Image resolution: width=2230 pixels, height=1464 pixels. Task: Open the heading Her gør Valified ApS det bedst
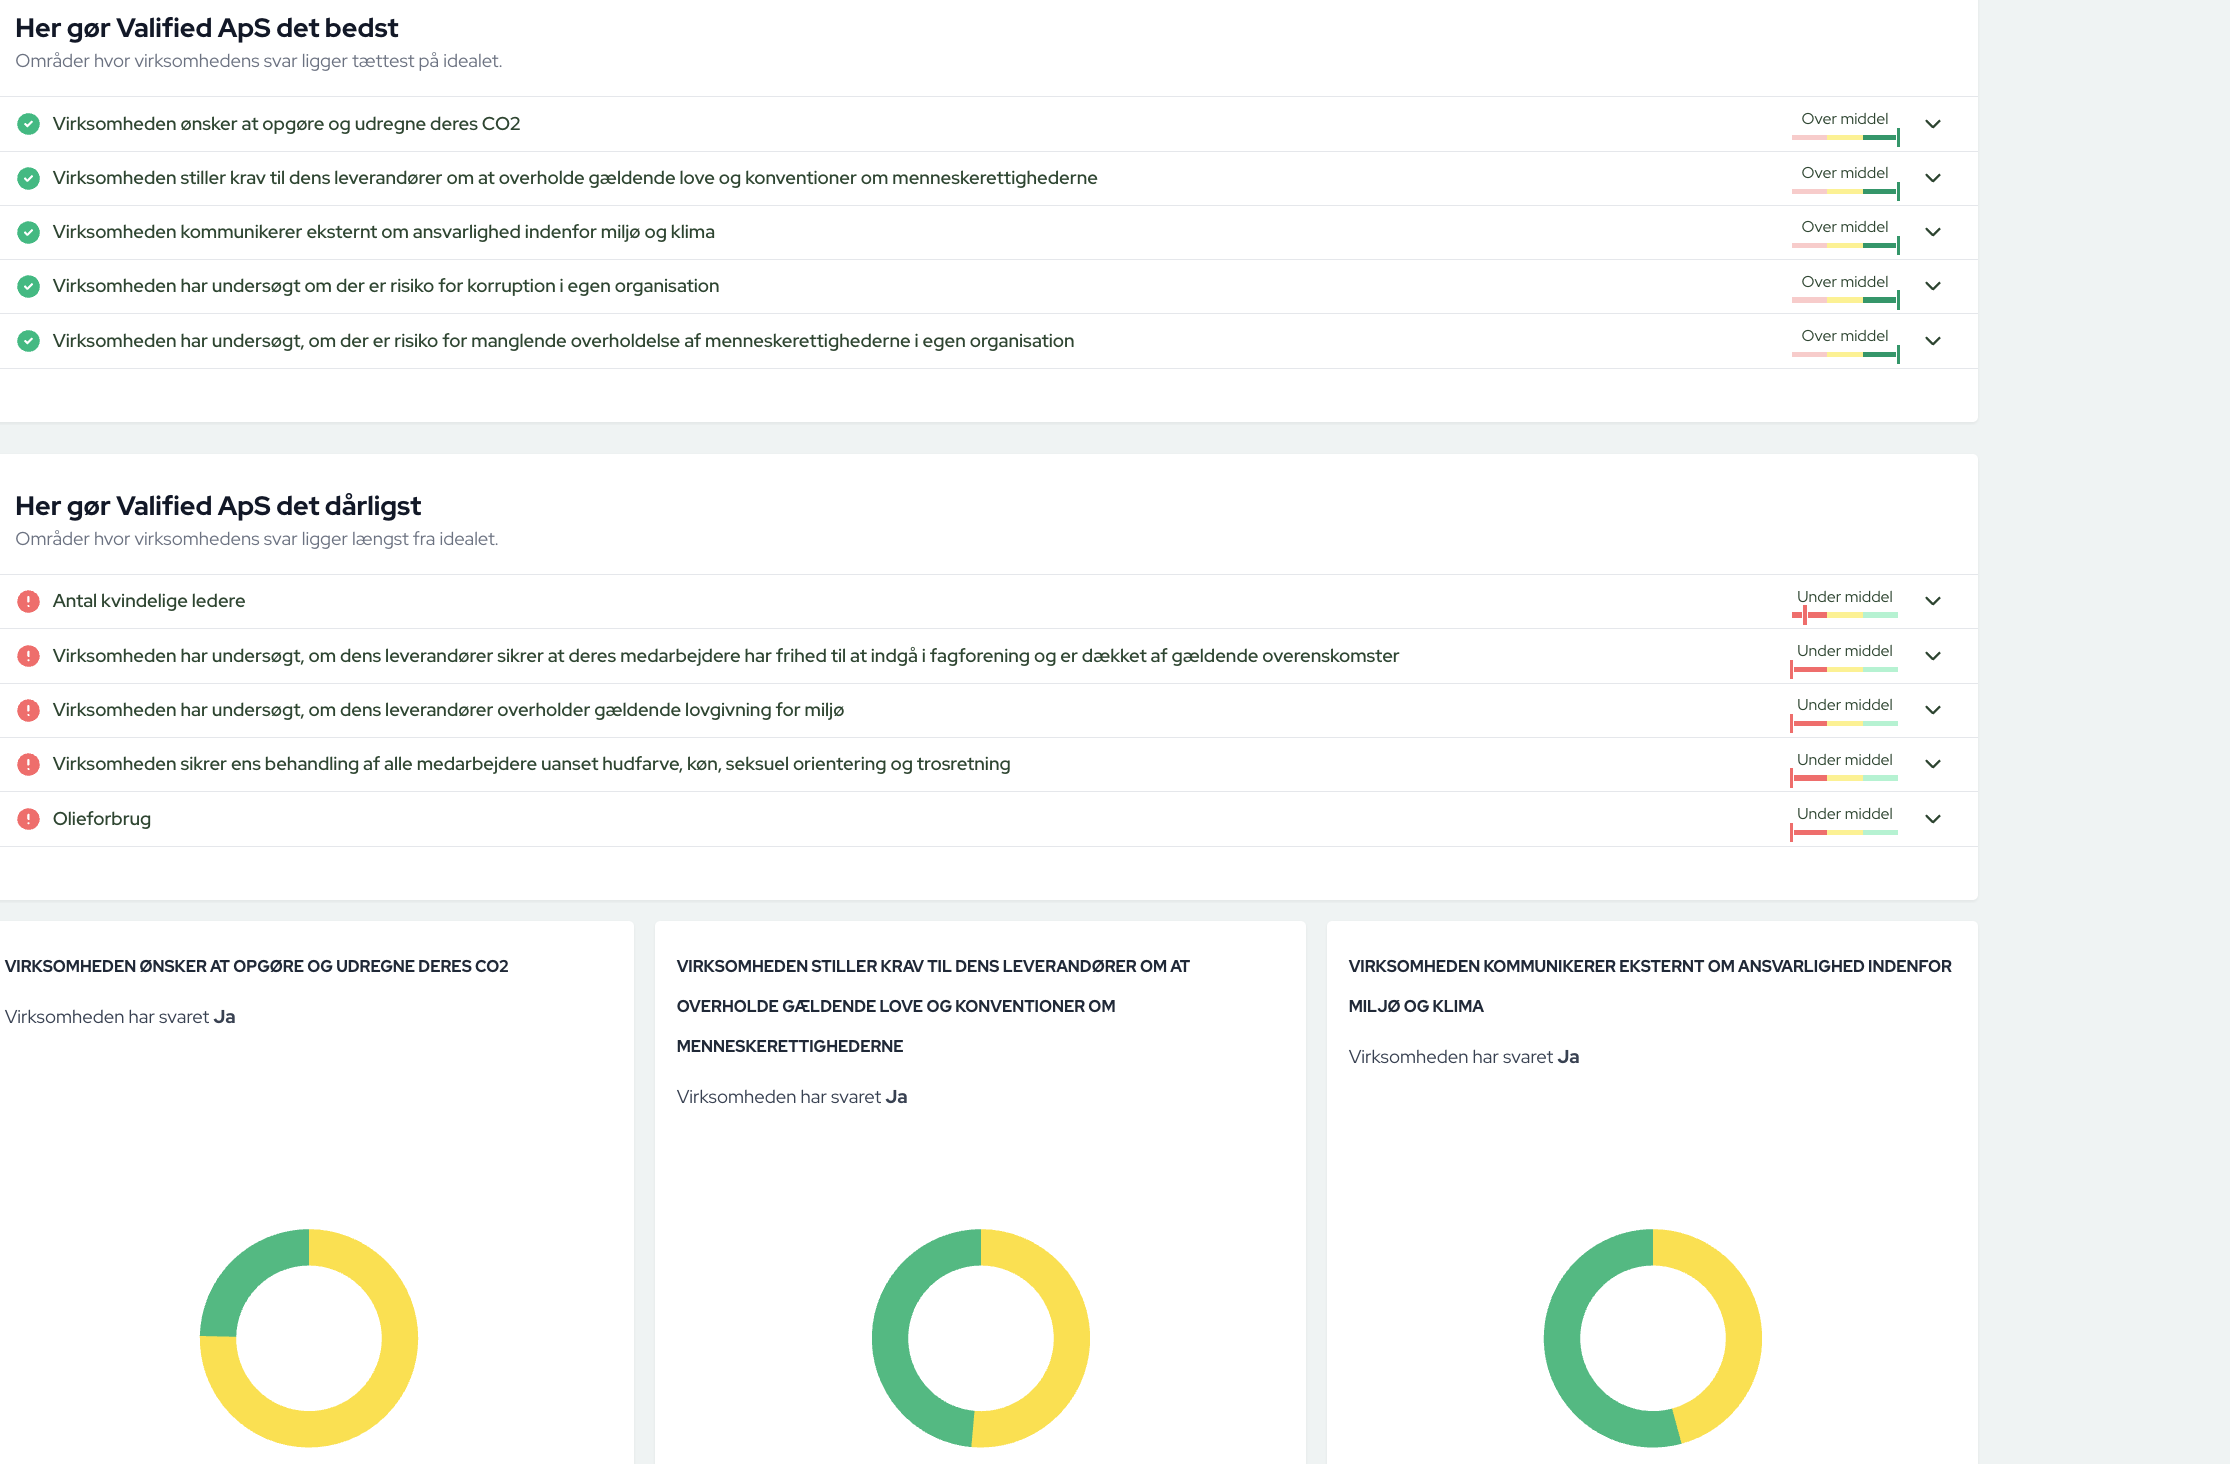206,28
